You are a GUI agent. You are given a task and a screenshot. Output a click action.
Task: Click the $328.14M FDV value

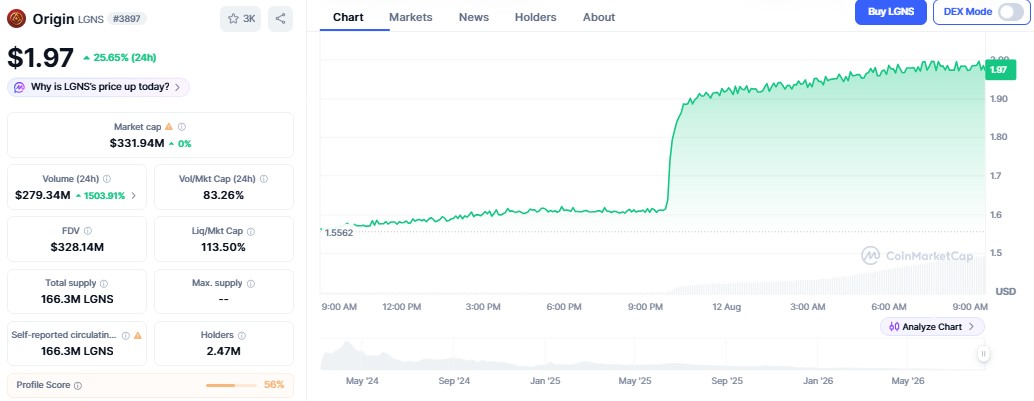point(77,247)
